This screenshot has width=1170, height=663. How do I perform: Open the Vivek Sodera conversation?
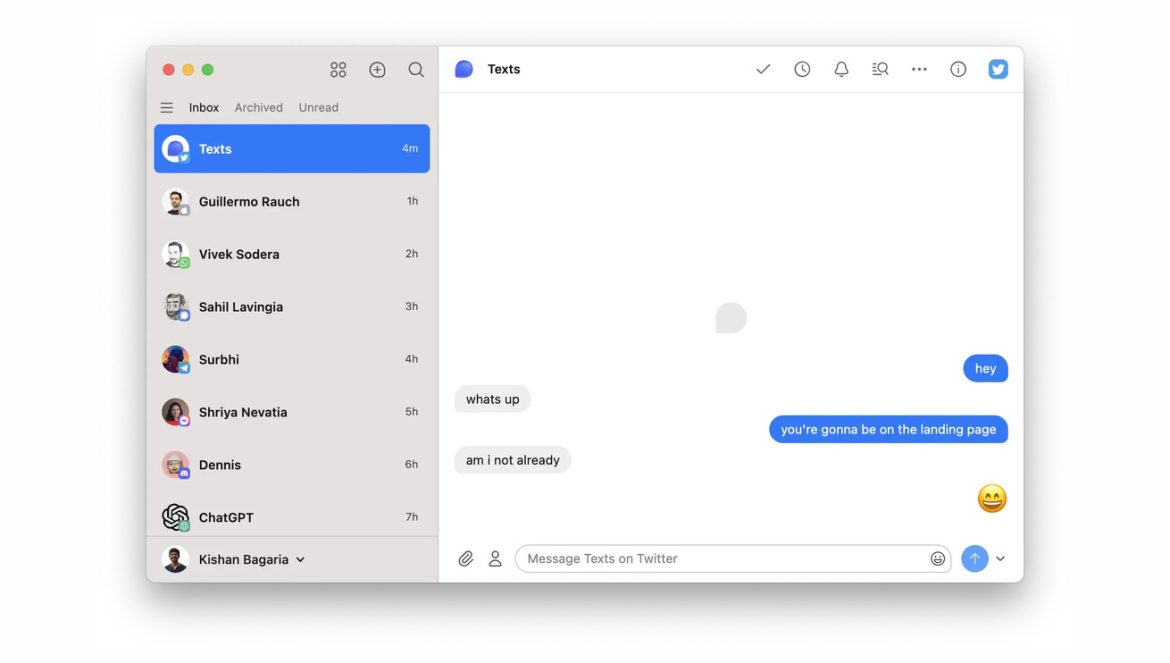pyautogui.click(x=292, y=254)
